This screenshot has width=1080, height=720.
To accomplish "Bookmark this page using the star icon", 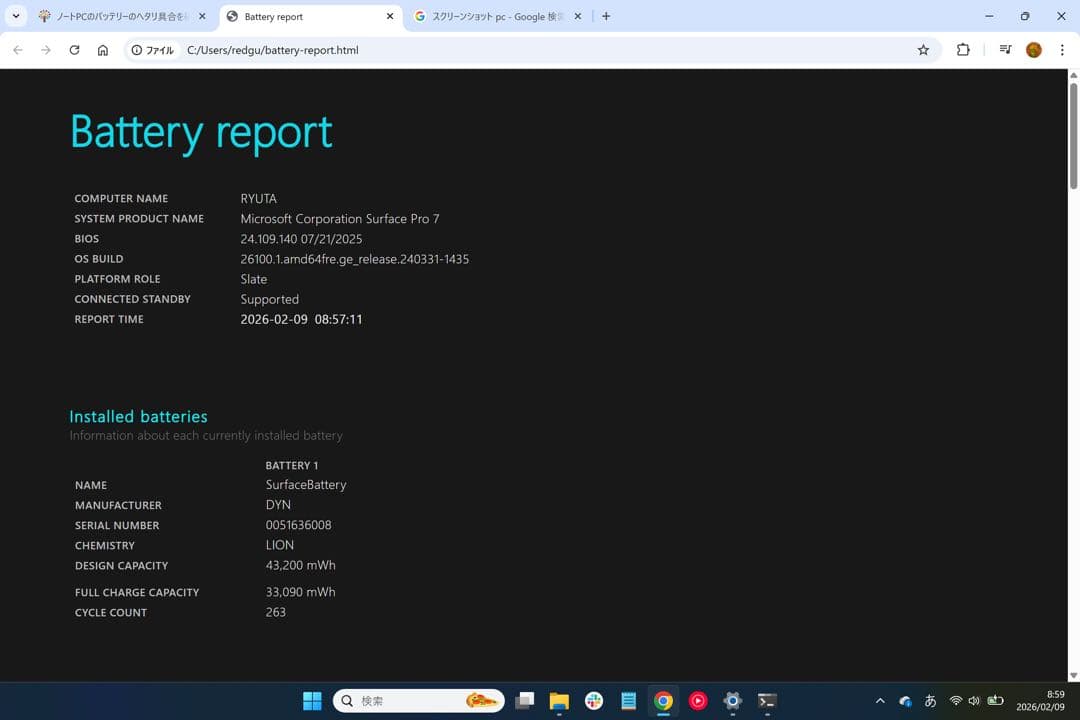I will pyautogui.click(x=923, y=49).
